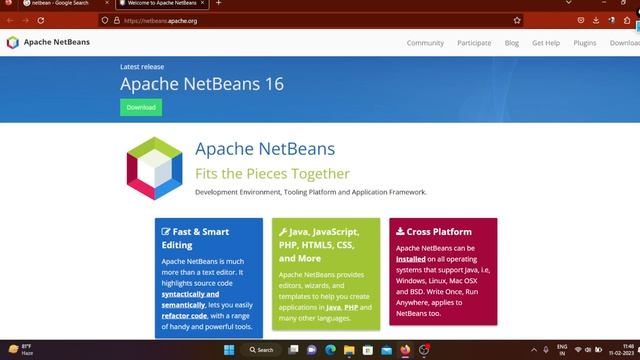Open Task View from taskbar
Image resolution: width=640 pixels, height=360 pixels.
pos(293,350)
